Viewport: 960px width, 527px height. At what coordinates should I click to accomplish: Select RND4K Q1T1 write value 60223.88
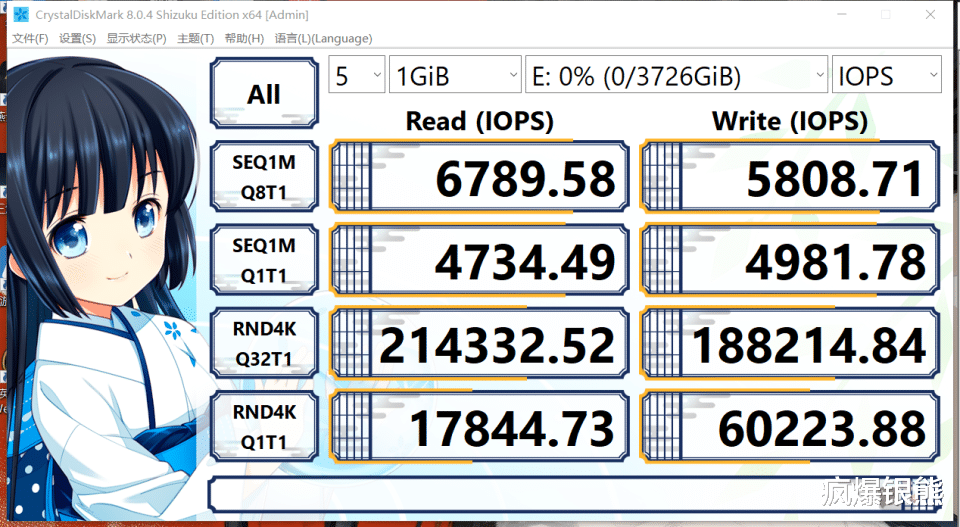point(790,427)
